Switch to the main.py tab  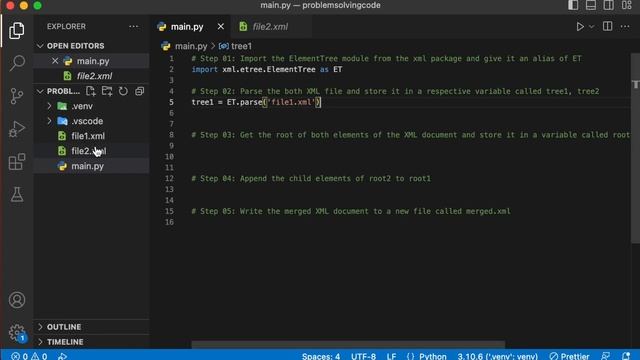click(x=187, y=27)
